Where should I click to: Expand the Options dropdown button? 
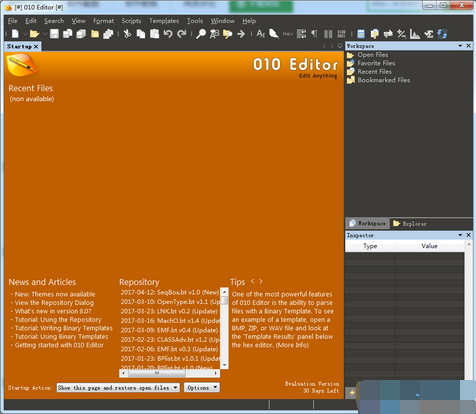click(202, 388)
